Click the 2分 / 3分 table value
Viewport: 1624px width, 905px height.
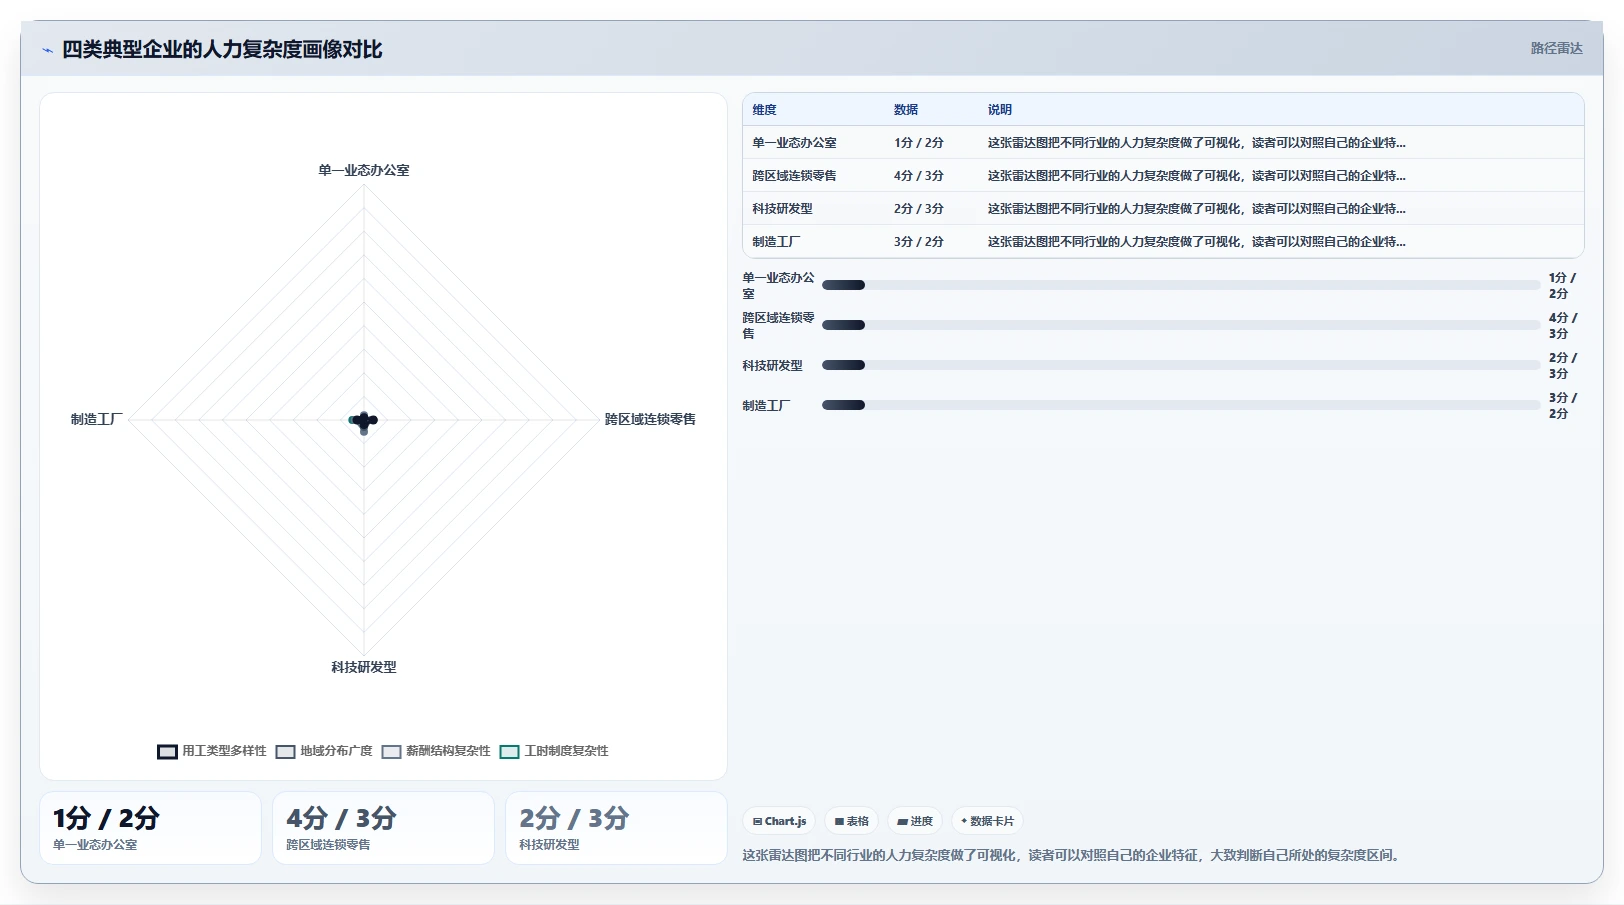point(919,209)
